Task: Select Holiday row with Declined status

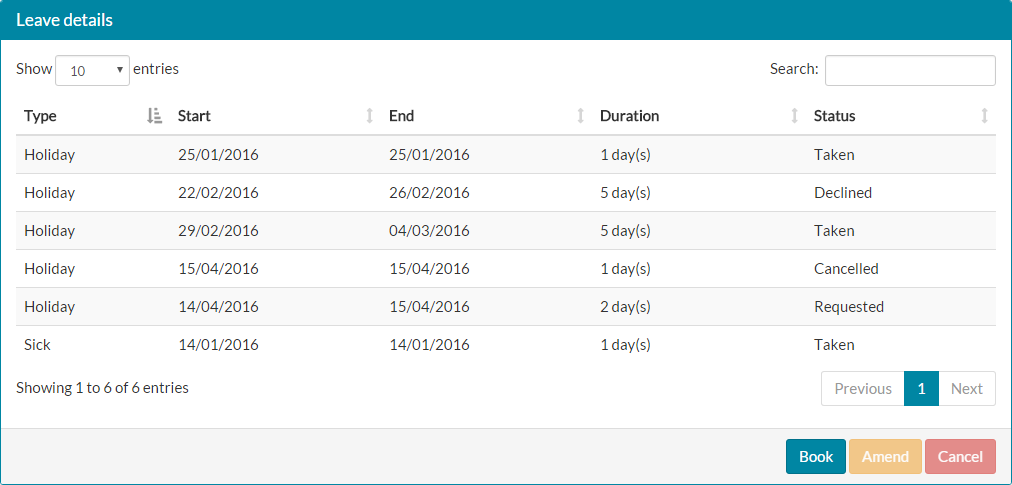Action: pyautogui.click(x=505, y=193)
